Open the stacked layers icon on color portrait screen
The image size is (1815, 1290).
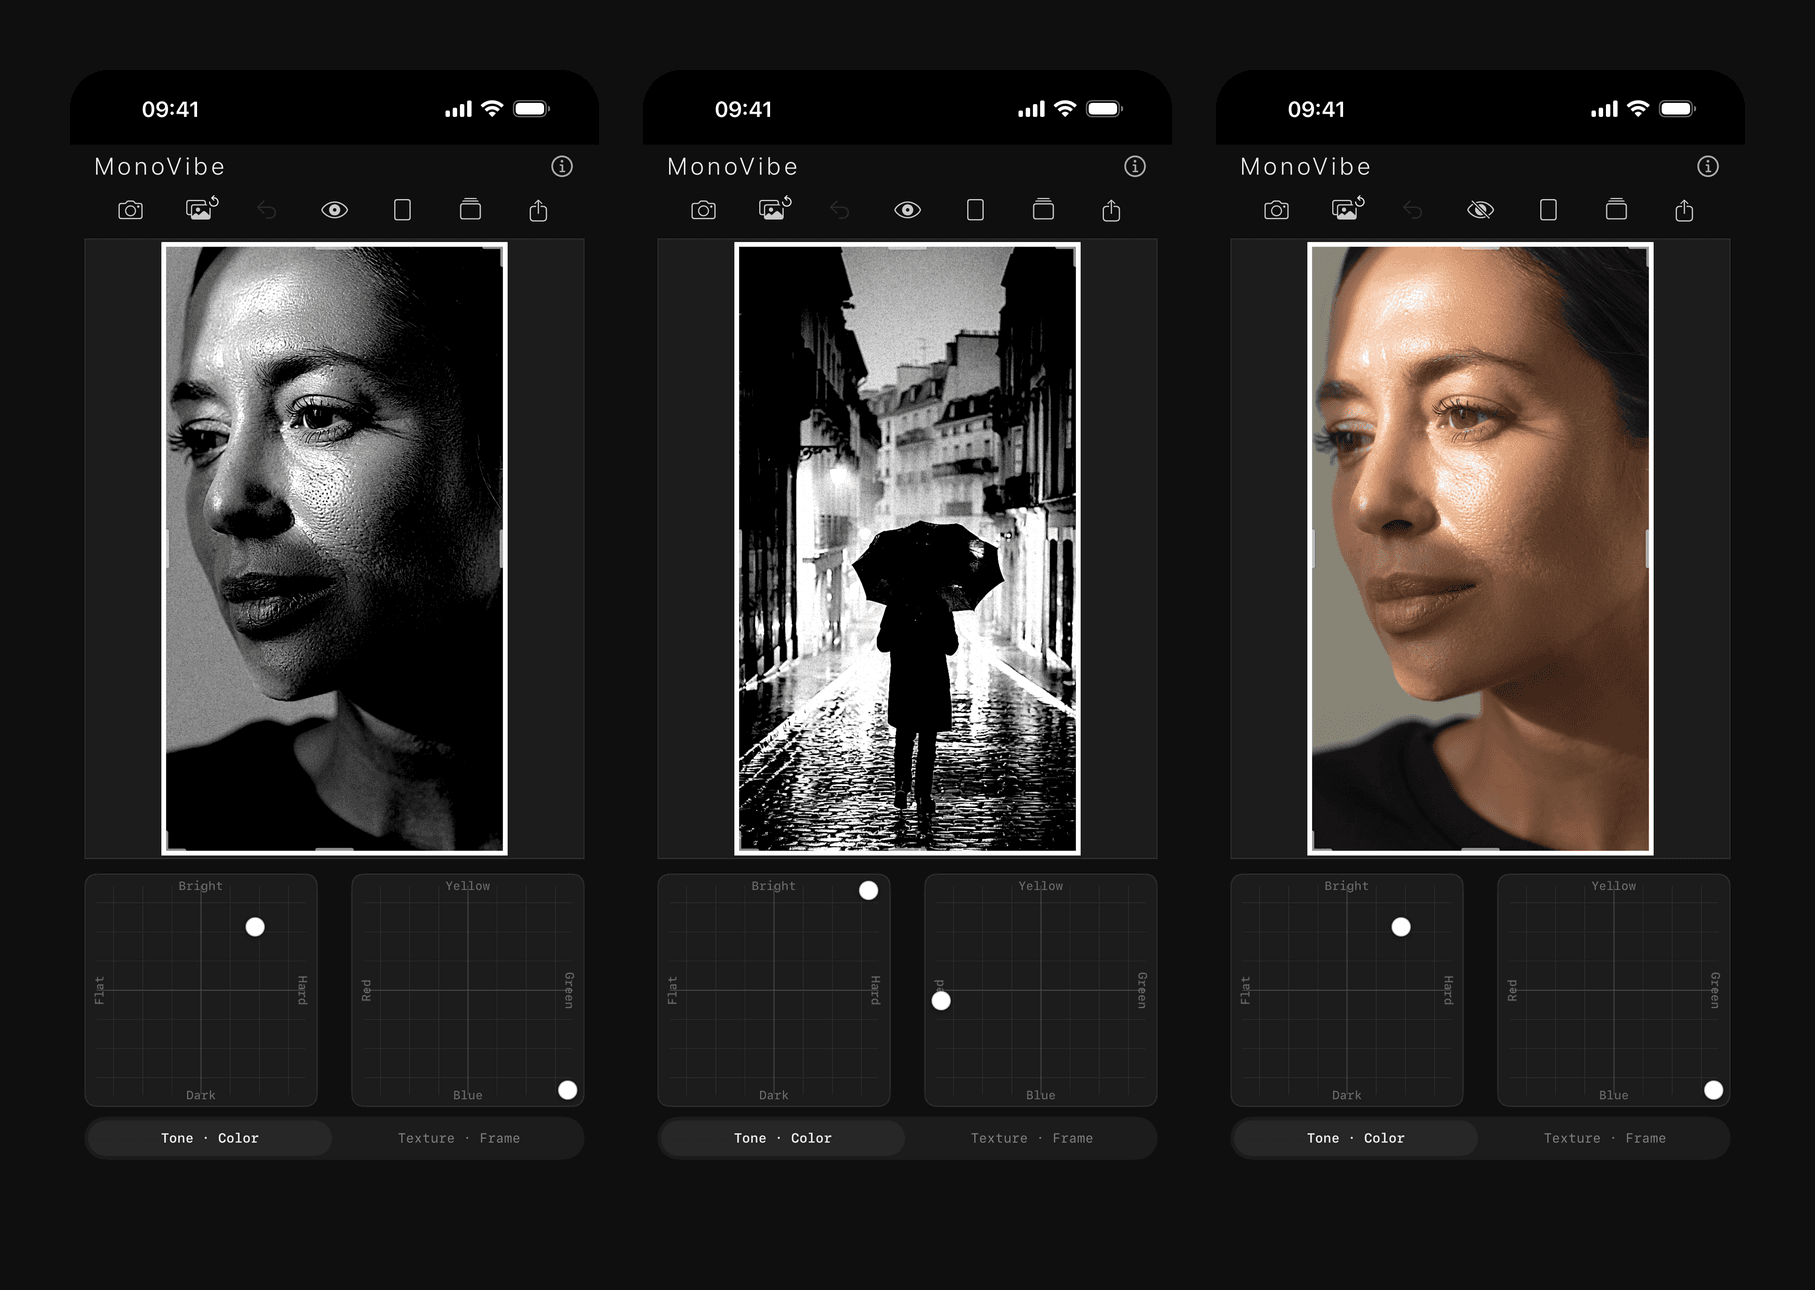(1616, 209)
